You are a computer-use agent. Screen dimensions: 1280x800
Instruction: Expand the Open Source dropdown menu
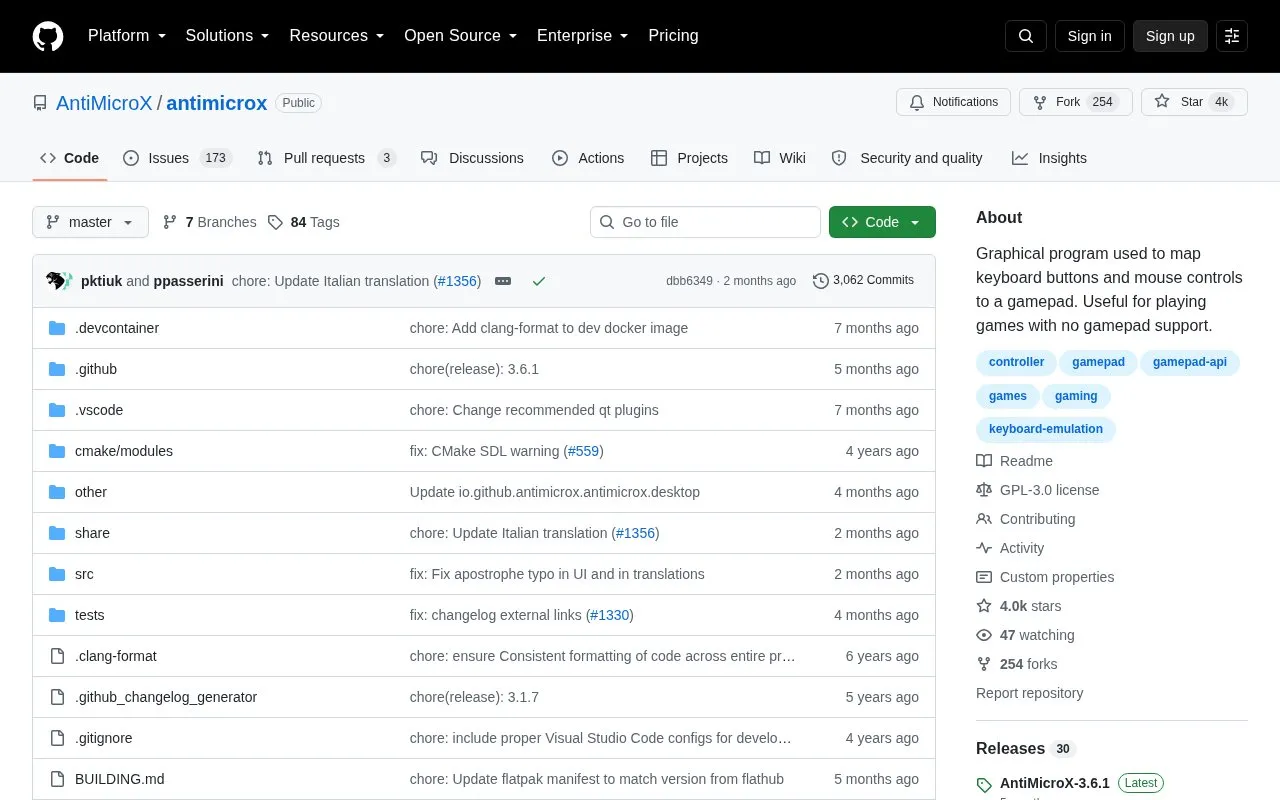461,36
